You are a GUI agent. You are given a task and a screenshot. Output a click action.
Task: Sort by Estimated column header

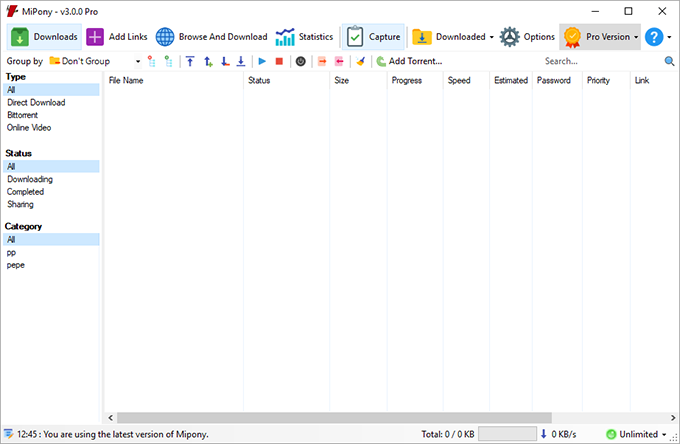[511, 80]
